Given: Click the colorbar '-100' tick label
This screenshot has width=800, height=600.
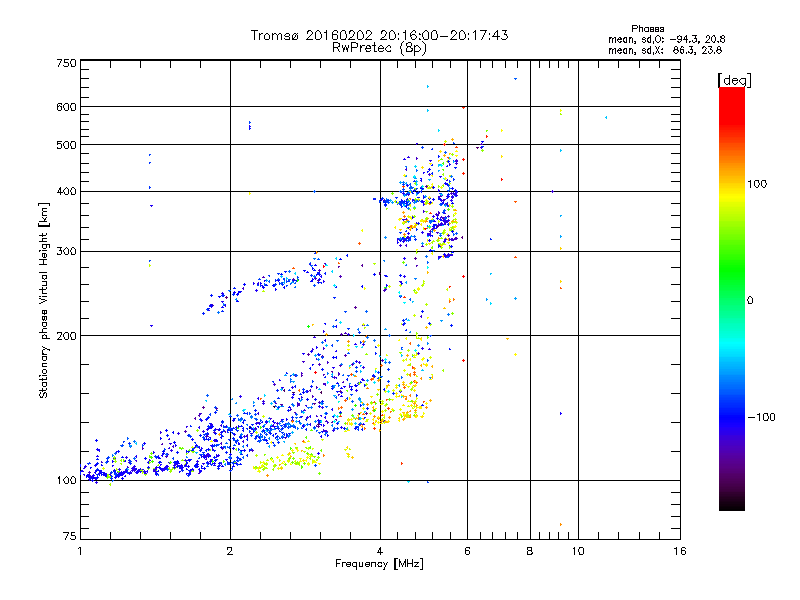Looking at the screenshot, I should click(761, 417).
